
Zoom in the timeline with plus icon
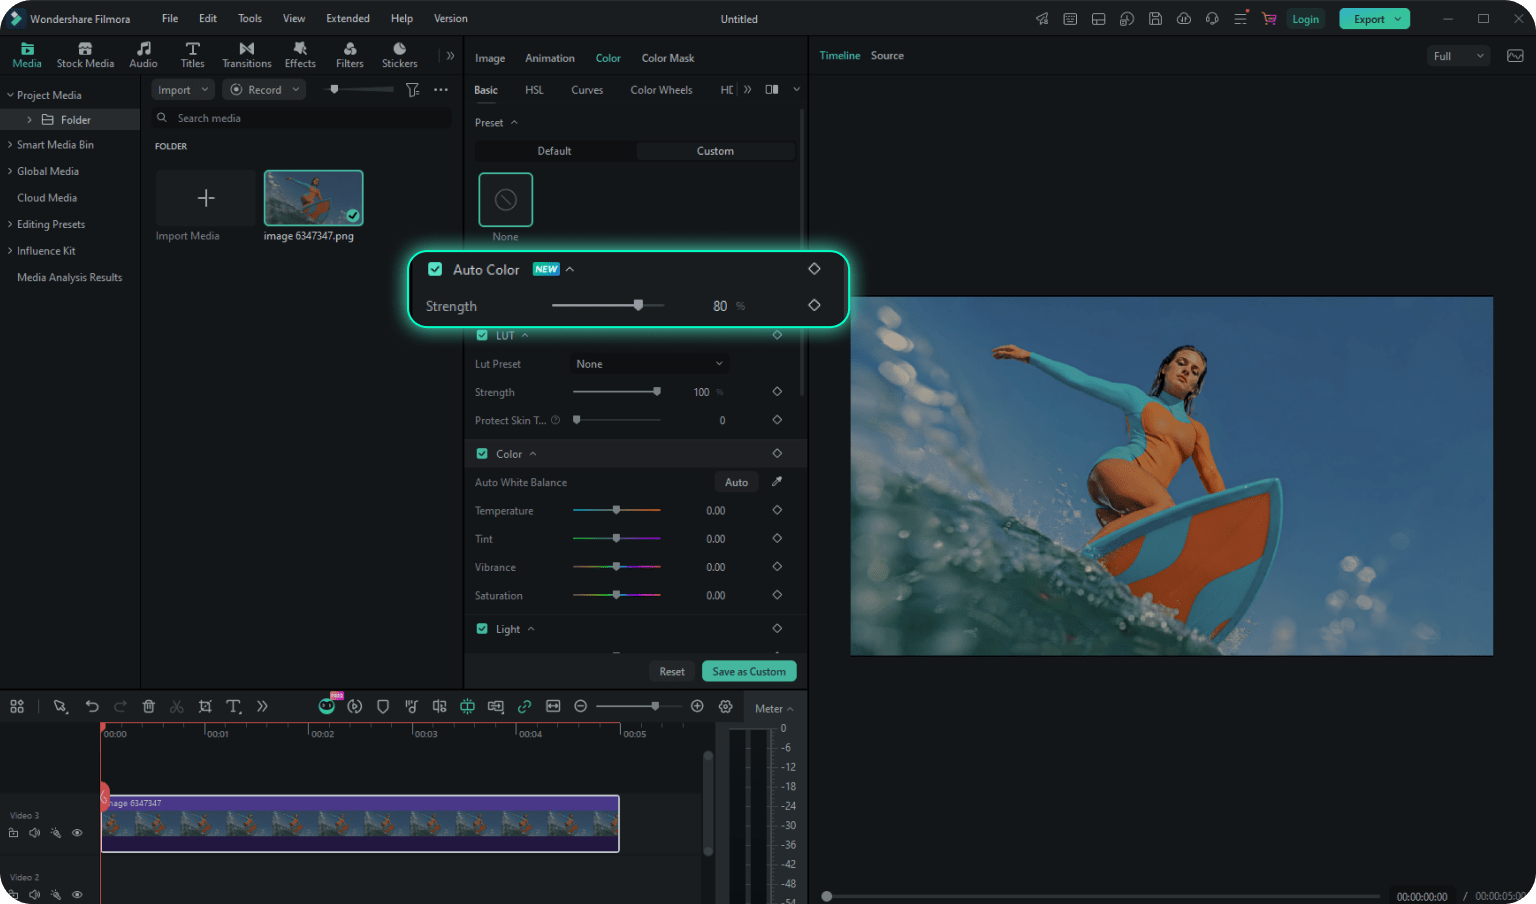[x=697, y=706]
